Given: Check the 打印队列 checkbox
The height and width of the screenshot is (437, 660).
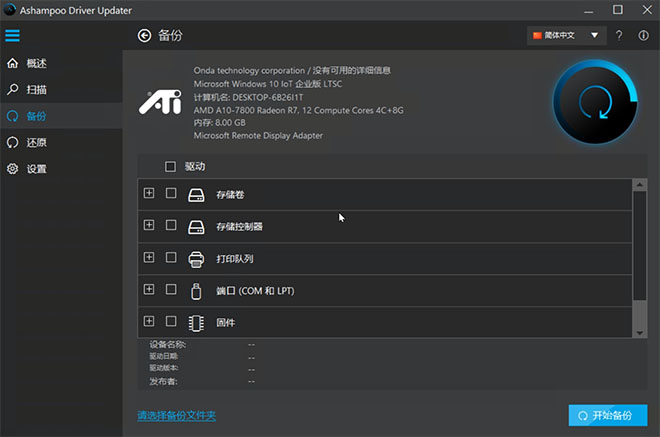Looking at the screenshot, I should pyautogui.click(x=171, y=257).
